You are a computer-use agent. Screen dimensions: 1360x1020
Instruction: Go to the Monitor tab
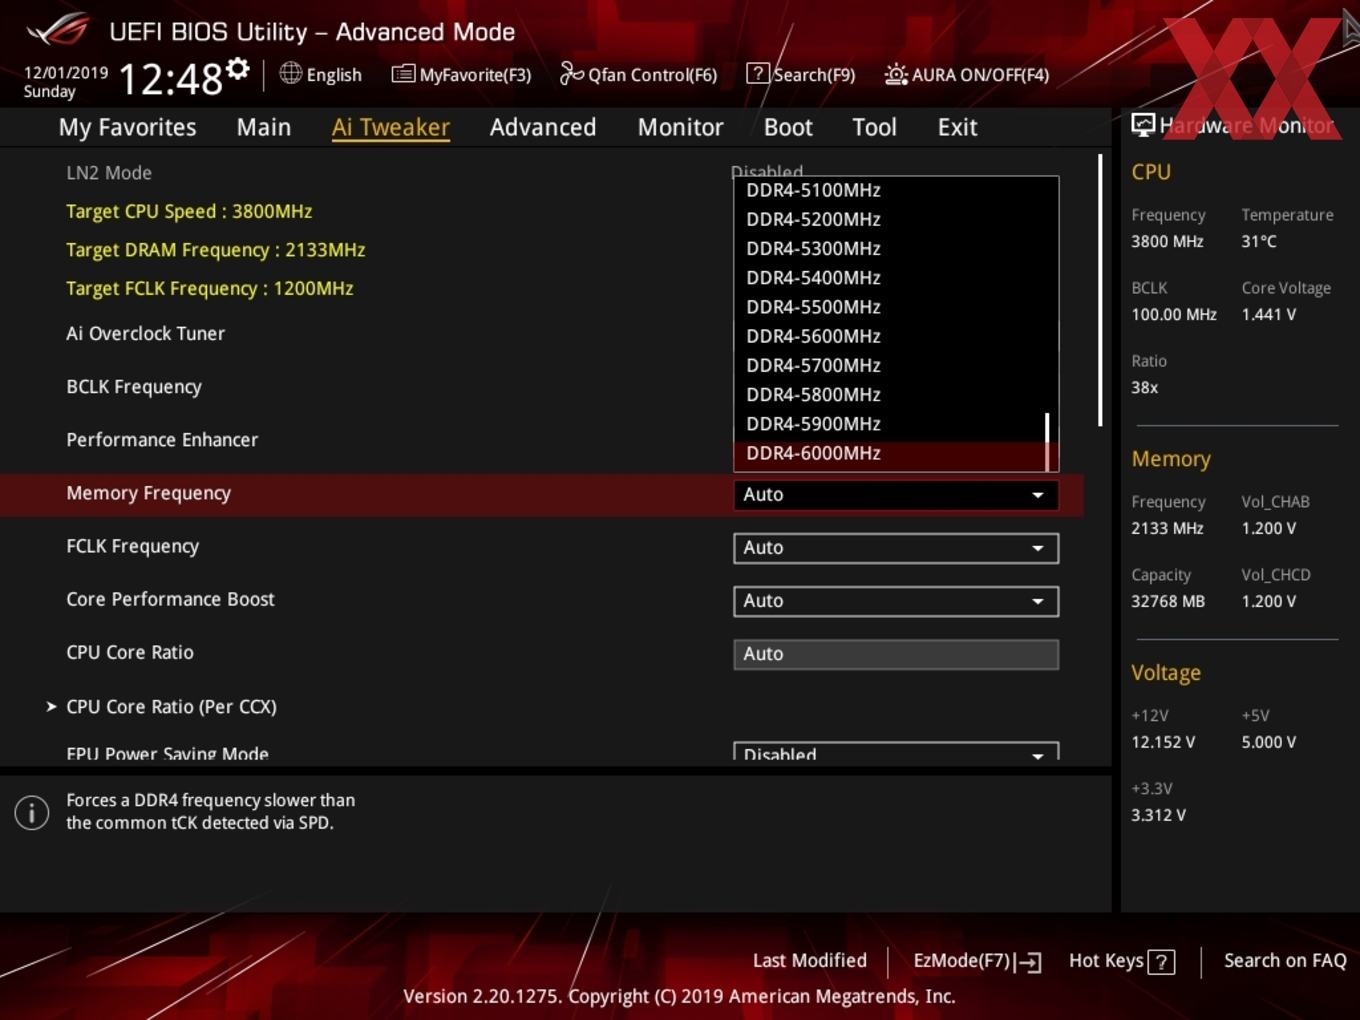(x=680, y=127)
